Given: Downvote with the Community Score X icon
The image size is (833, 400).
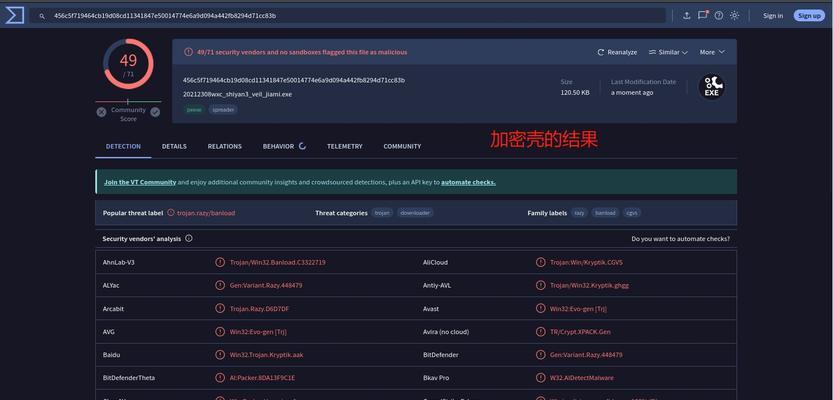Looking at the screenshot, I should (x=101, y=112).
